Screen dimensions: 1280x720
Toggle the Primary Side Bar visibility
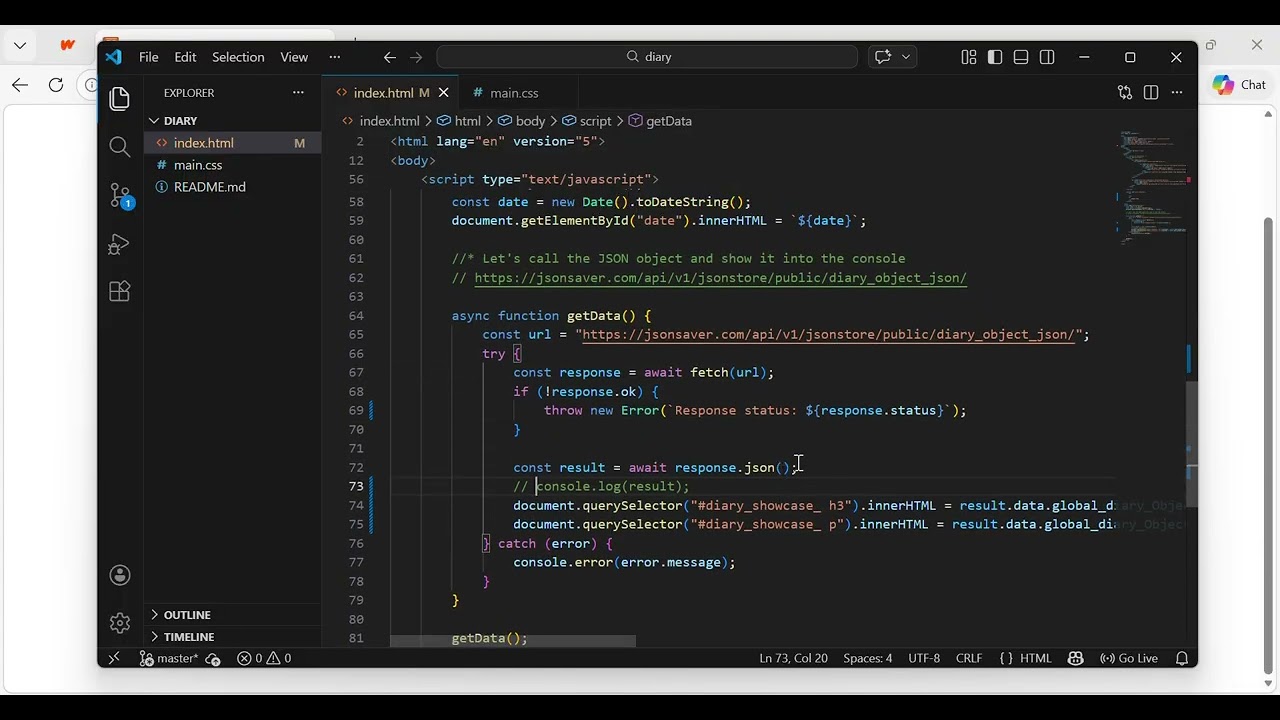995,57
